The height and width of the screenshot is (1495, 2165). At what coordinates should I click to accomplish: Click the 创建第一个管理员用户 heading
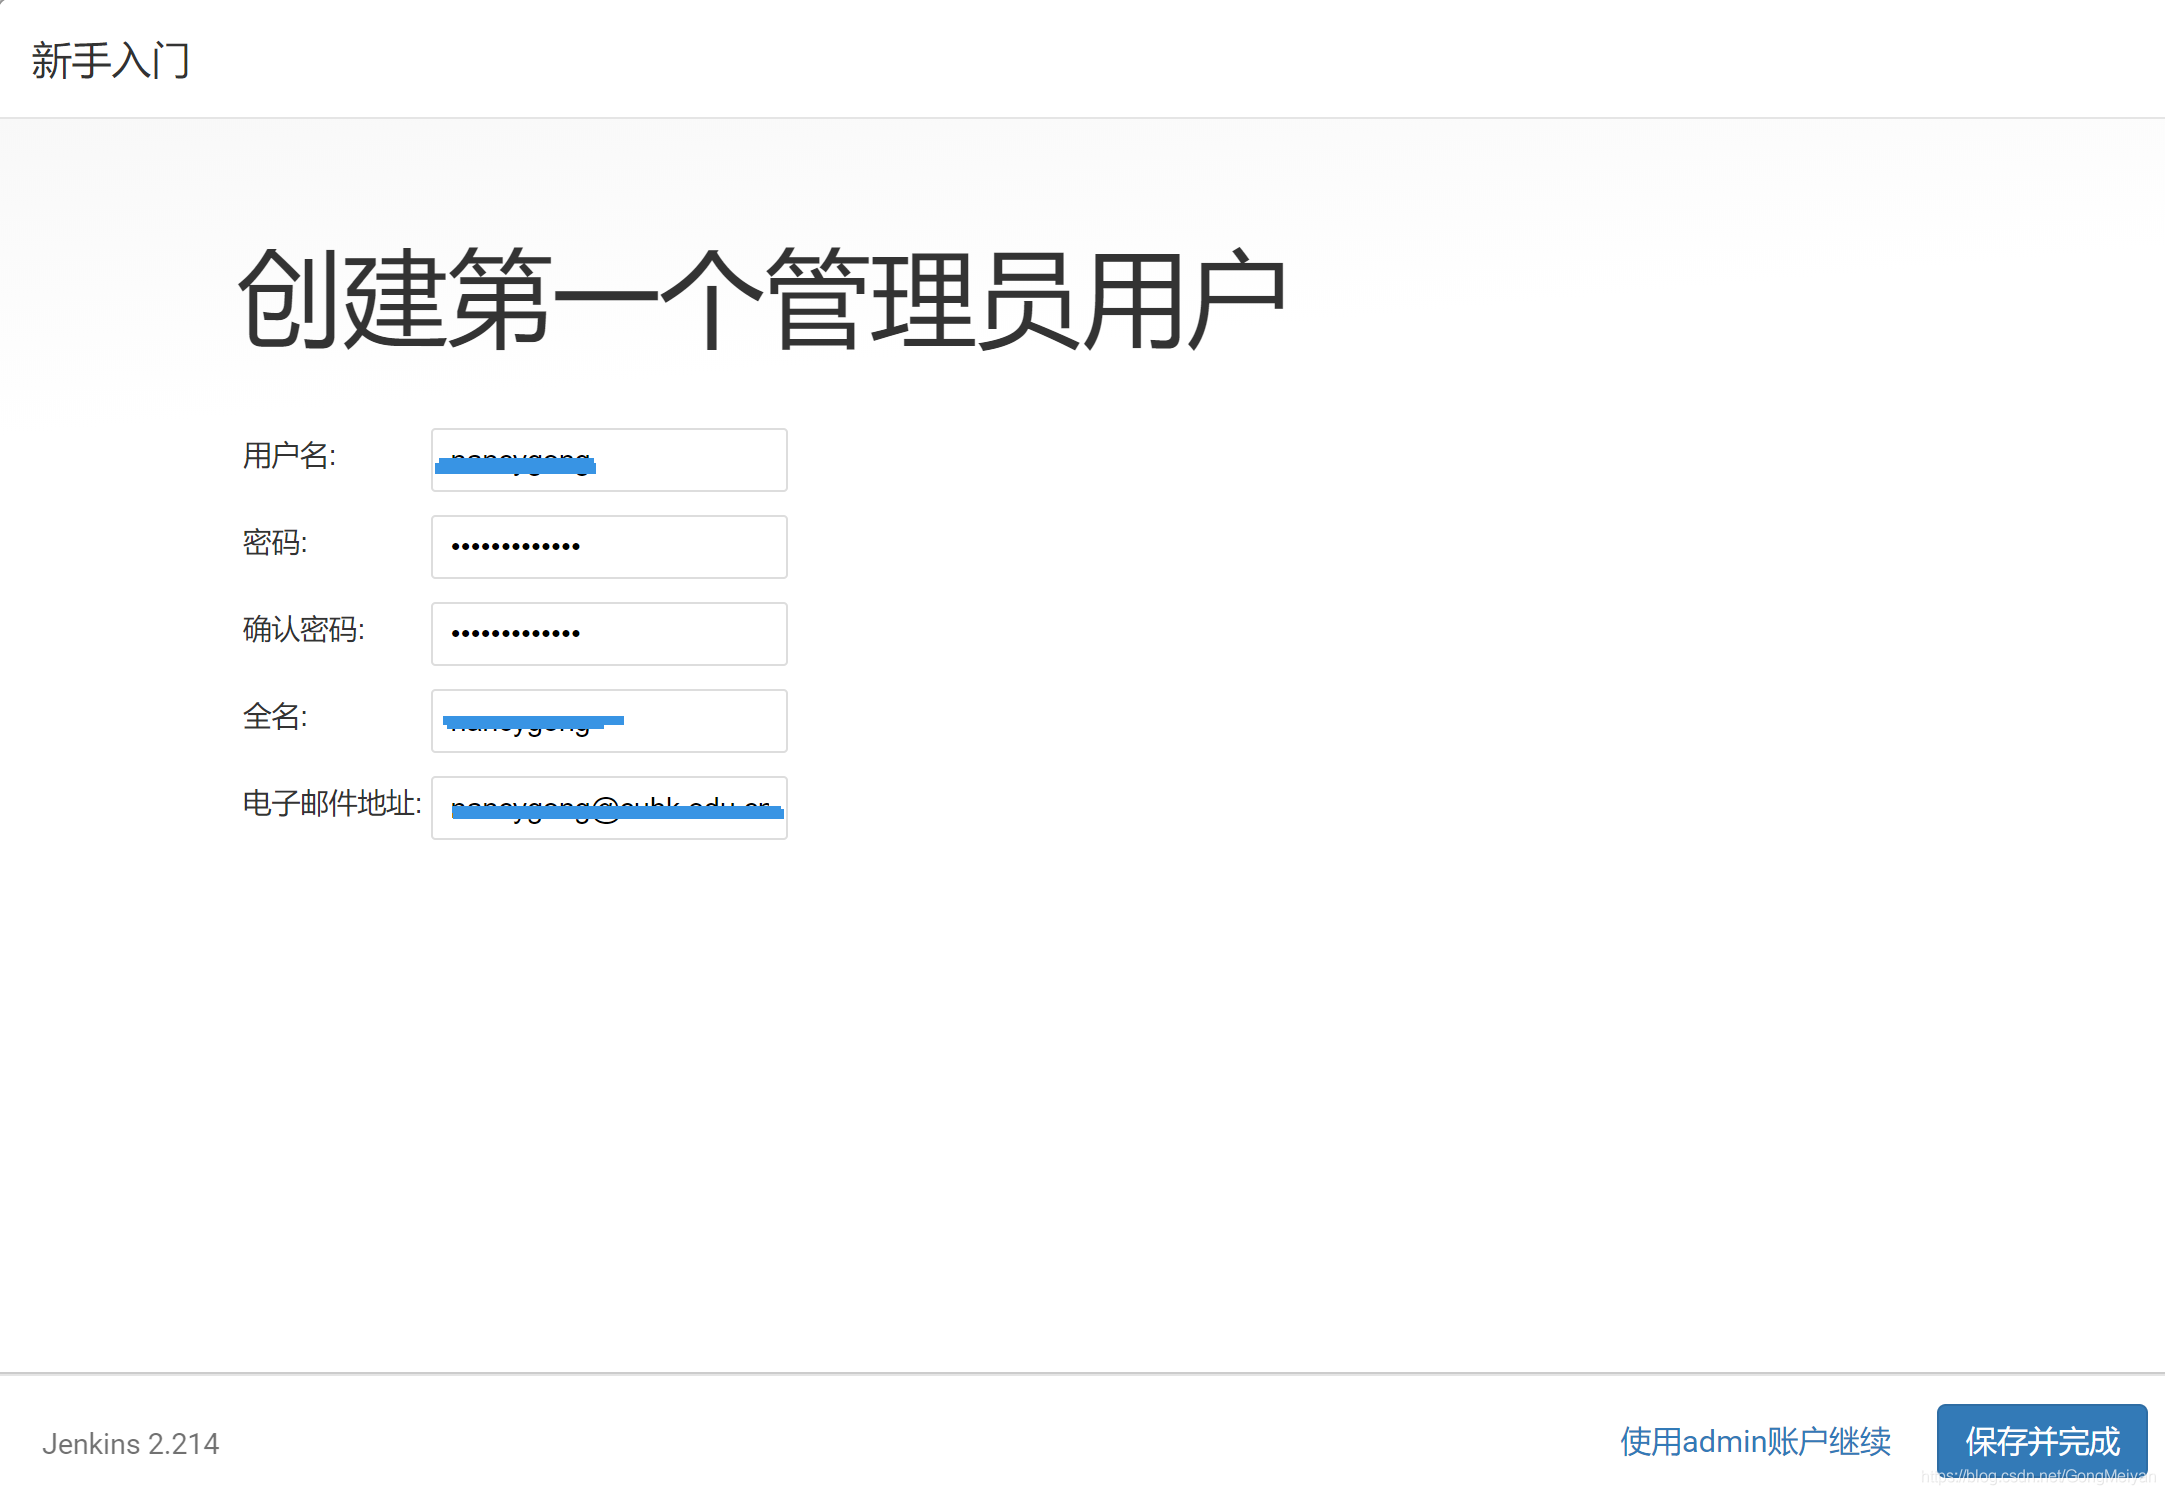[x=762, y=300]
